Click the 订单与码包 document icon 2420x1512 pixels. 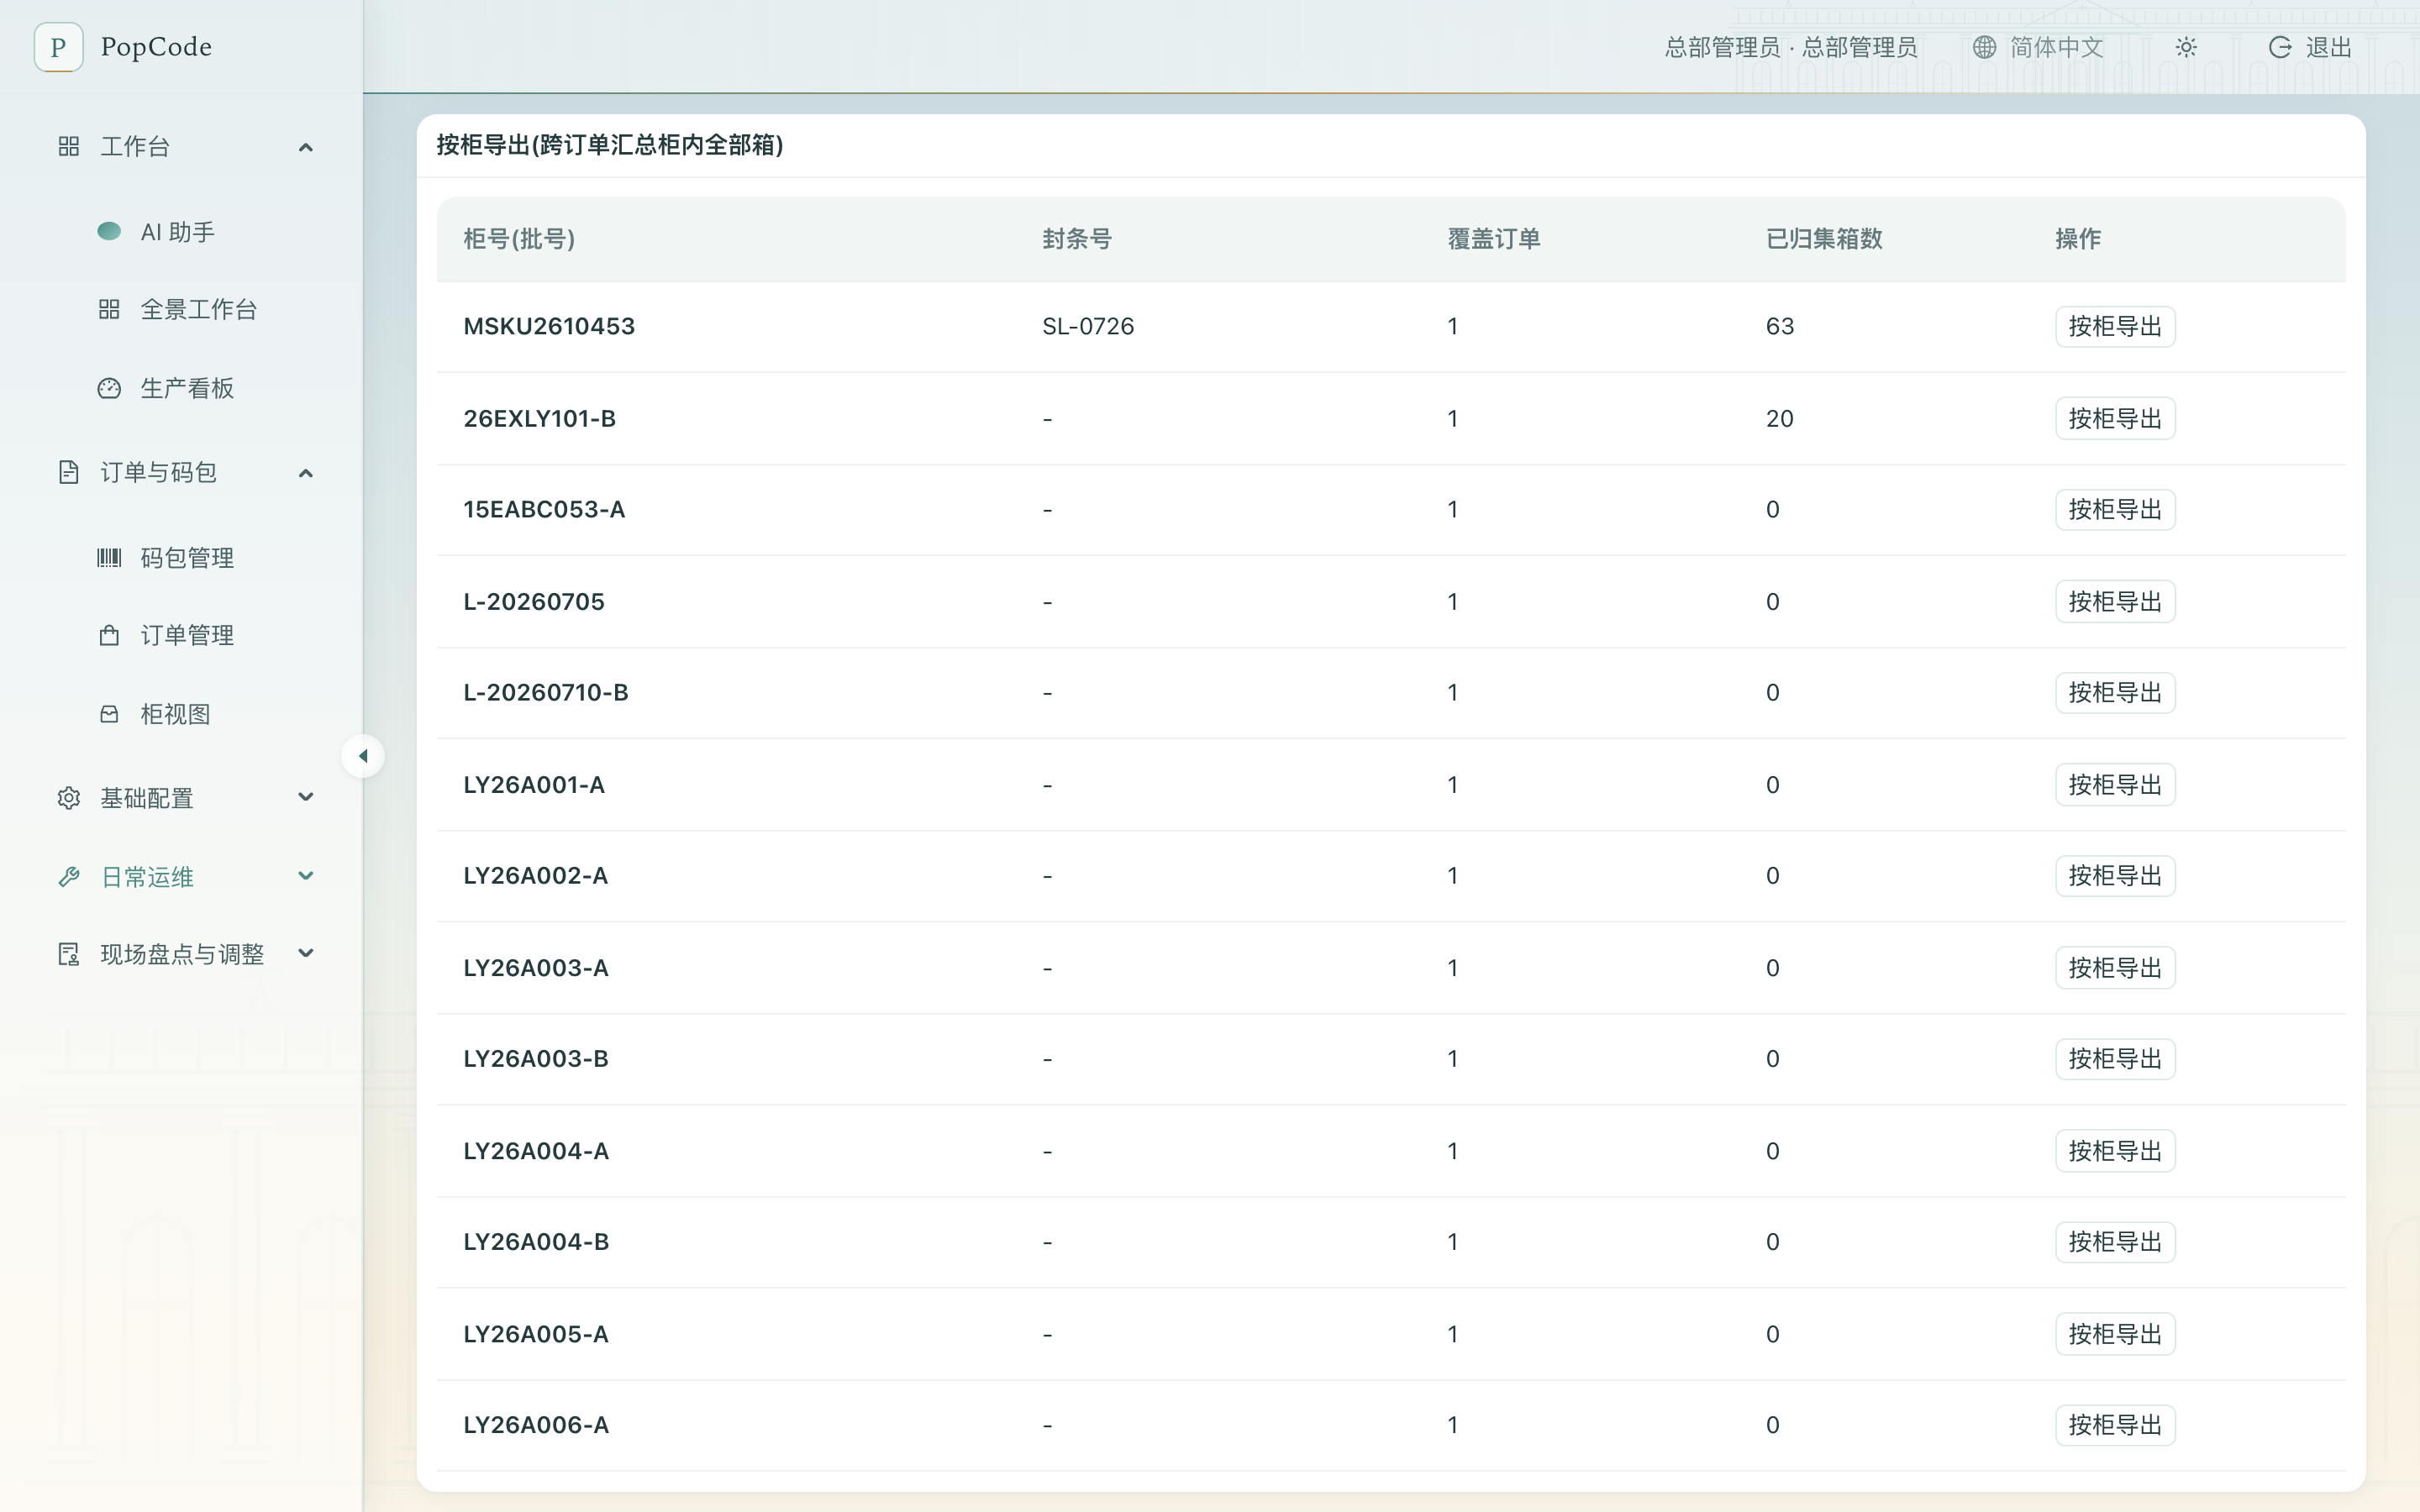click(x=69, y=472)
